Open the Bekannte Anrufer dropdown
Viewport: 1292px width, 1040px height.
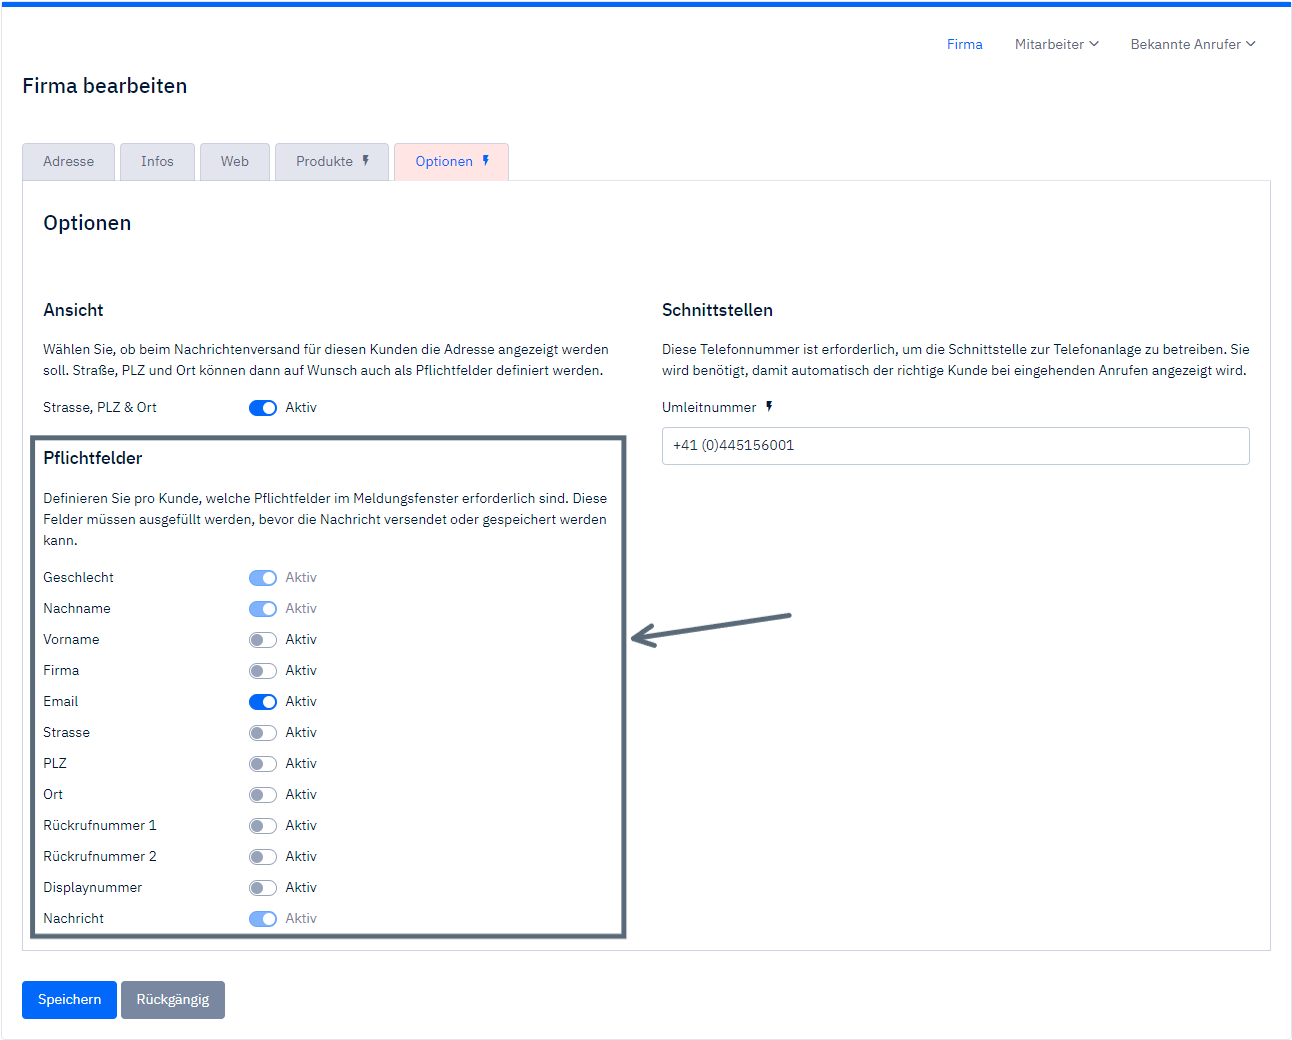(x=1192, y=44)
